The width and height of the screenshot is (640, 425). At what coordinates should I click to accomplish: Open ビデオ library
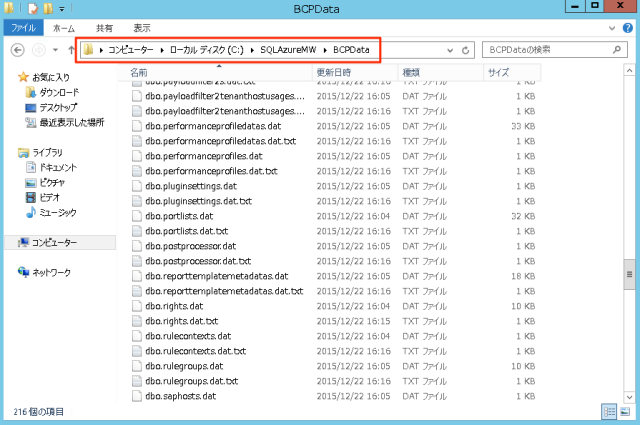(49, 198)
